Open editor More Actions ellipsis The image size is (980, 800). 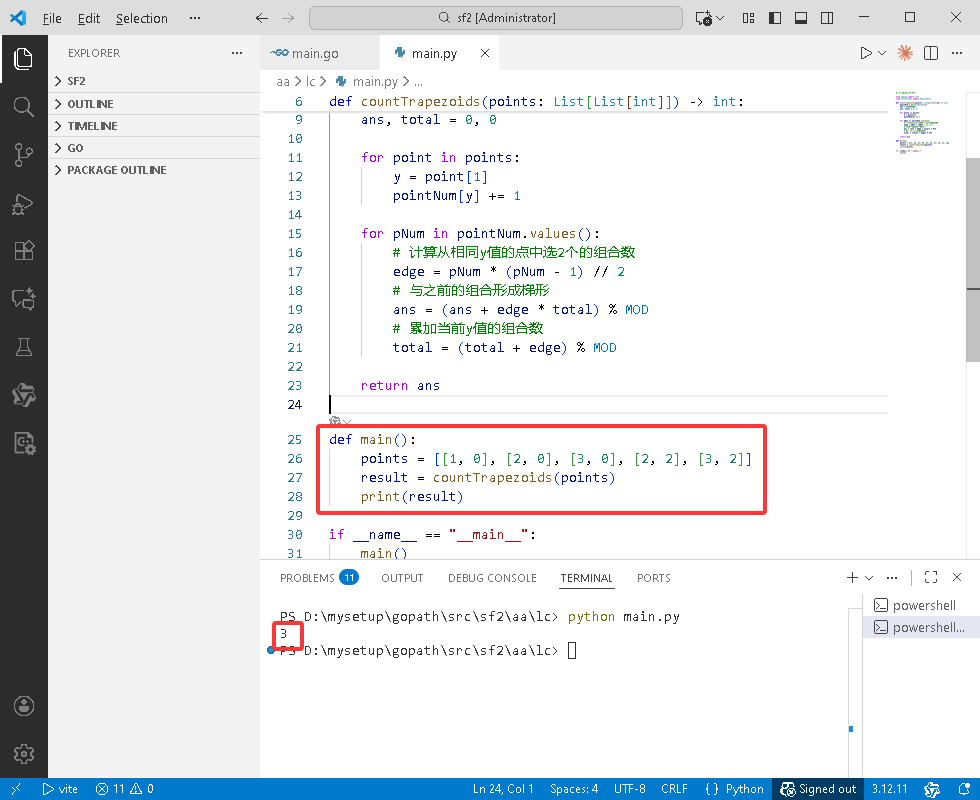coord(957,53)
